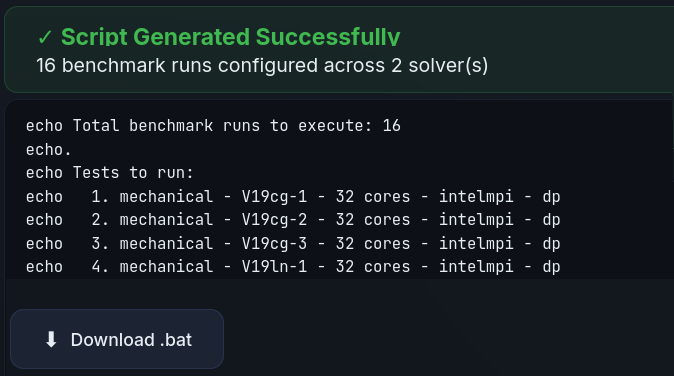Click dp at end of V19cg-2 row
The height and width of the screenshot is (376, 674).
click(551, 220)
